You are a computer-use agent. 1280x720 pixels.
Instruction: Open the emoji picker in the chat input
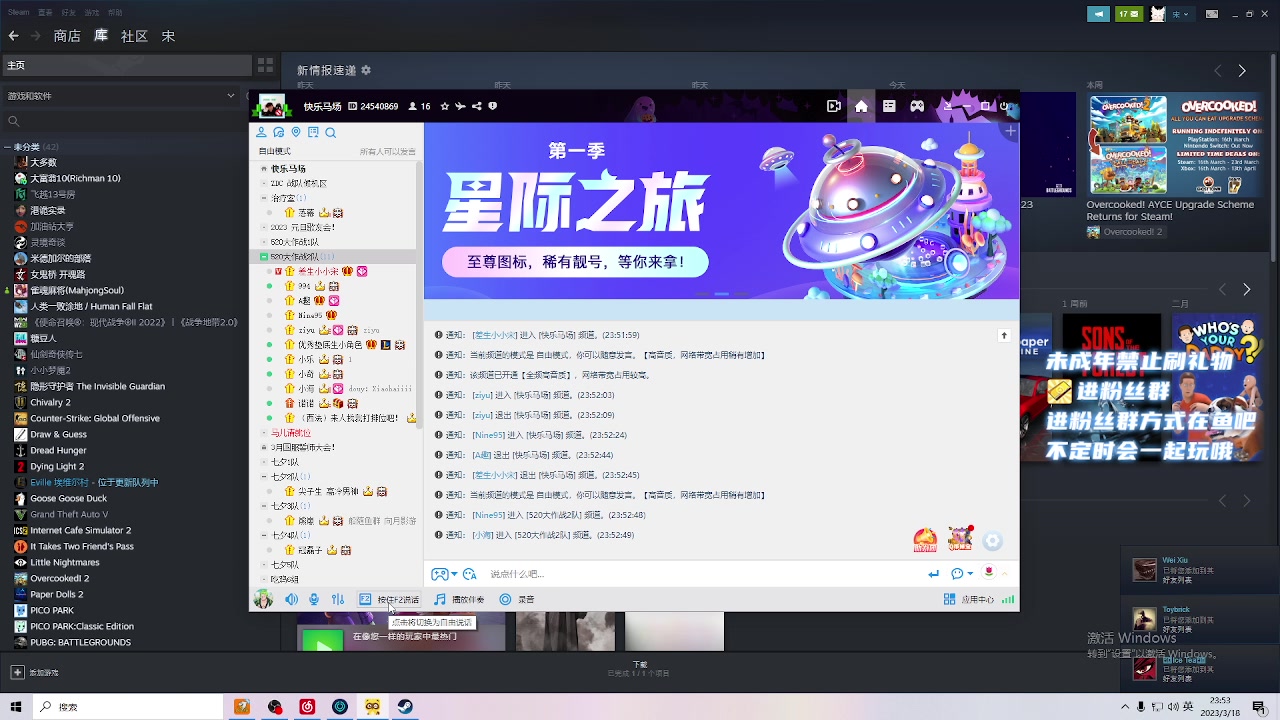[x=438, y=573]
